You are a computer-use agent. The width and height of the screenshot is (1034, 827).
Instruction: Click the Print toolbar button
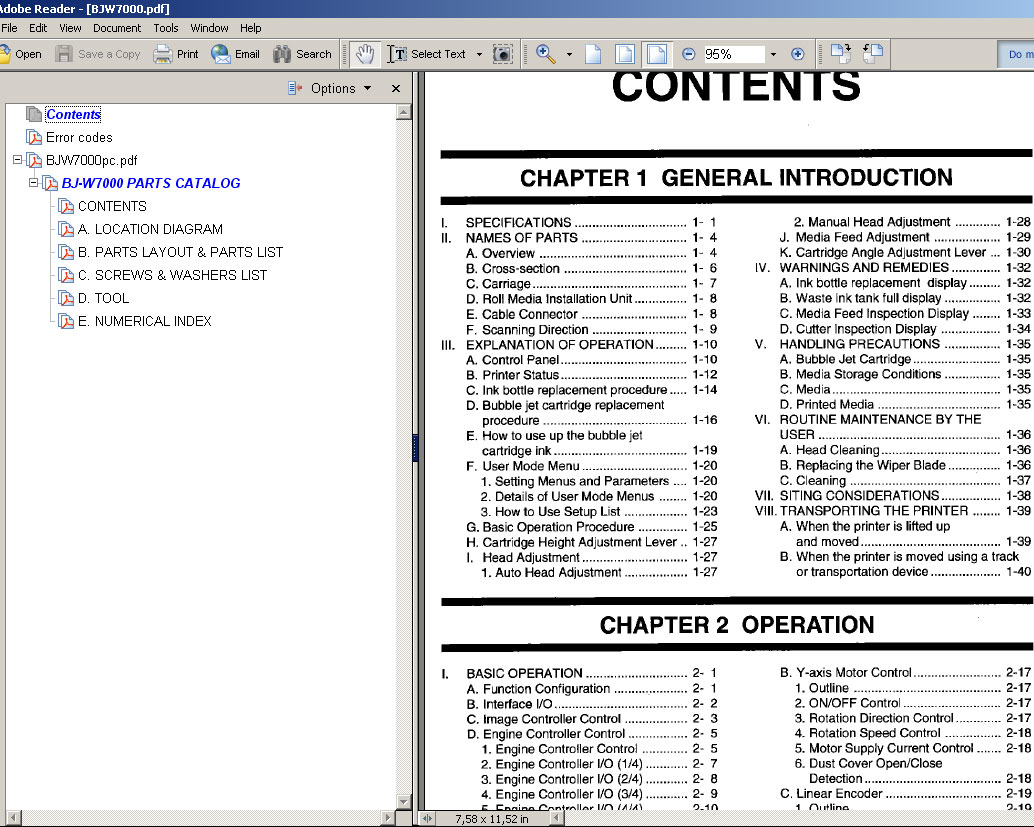click(176, 54)
